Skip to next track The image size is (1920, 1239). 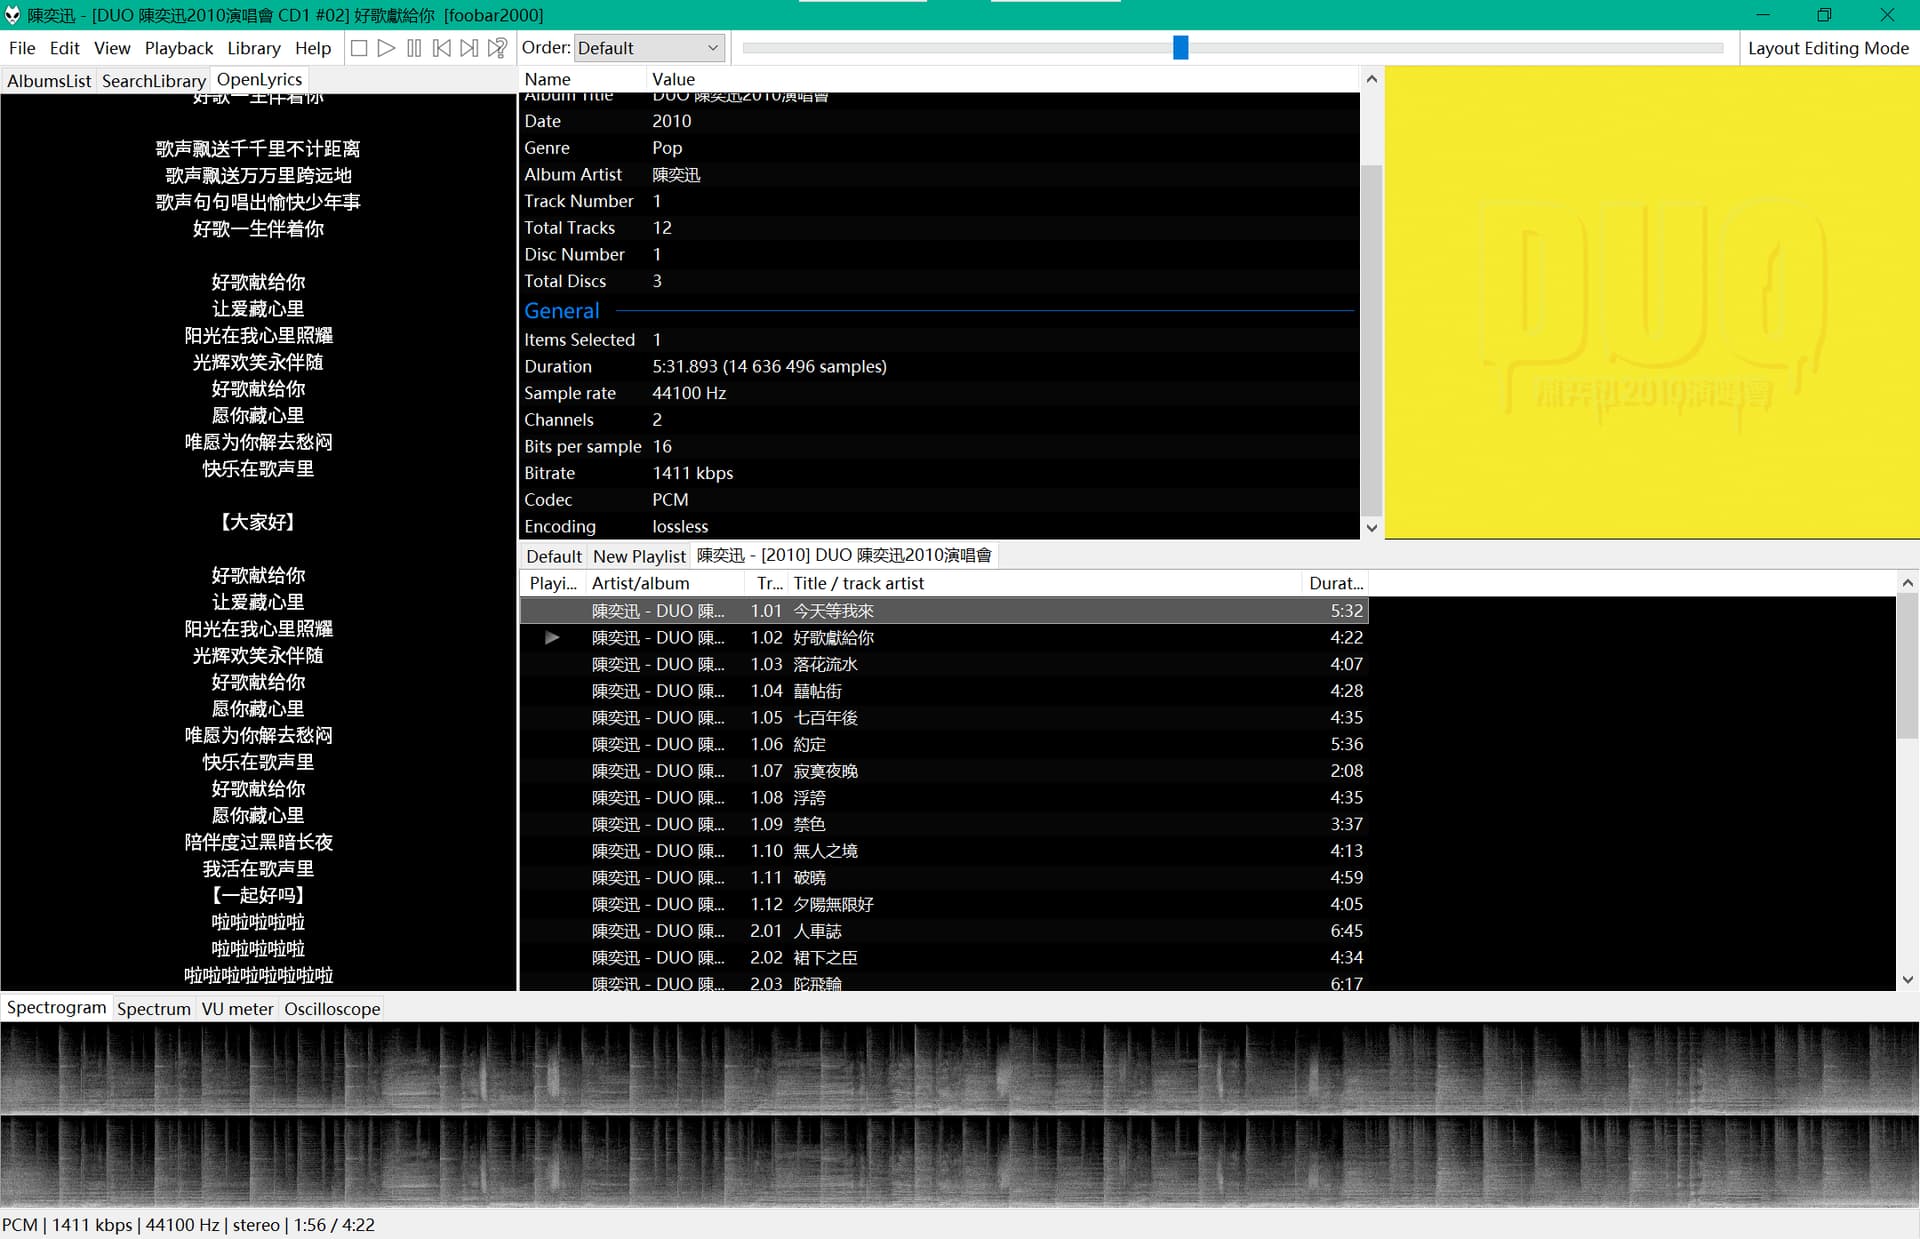pyautogui.click(x=469, y=48)
